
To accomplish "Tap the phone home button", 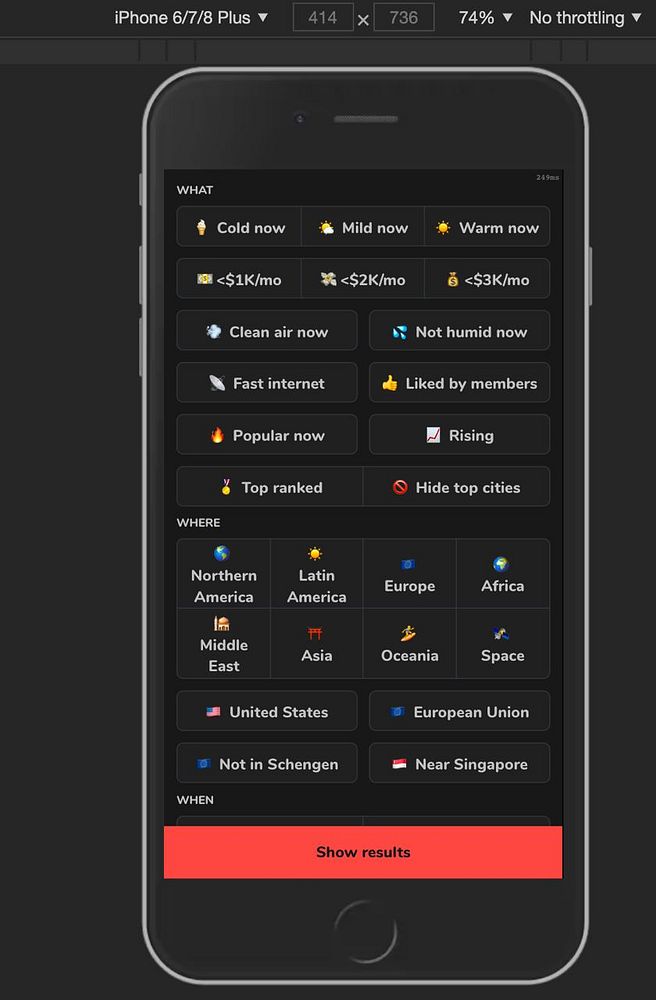I will click(x=365, y=932).
